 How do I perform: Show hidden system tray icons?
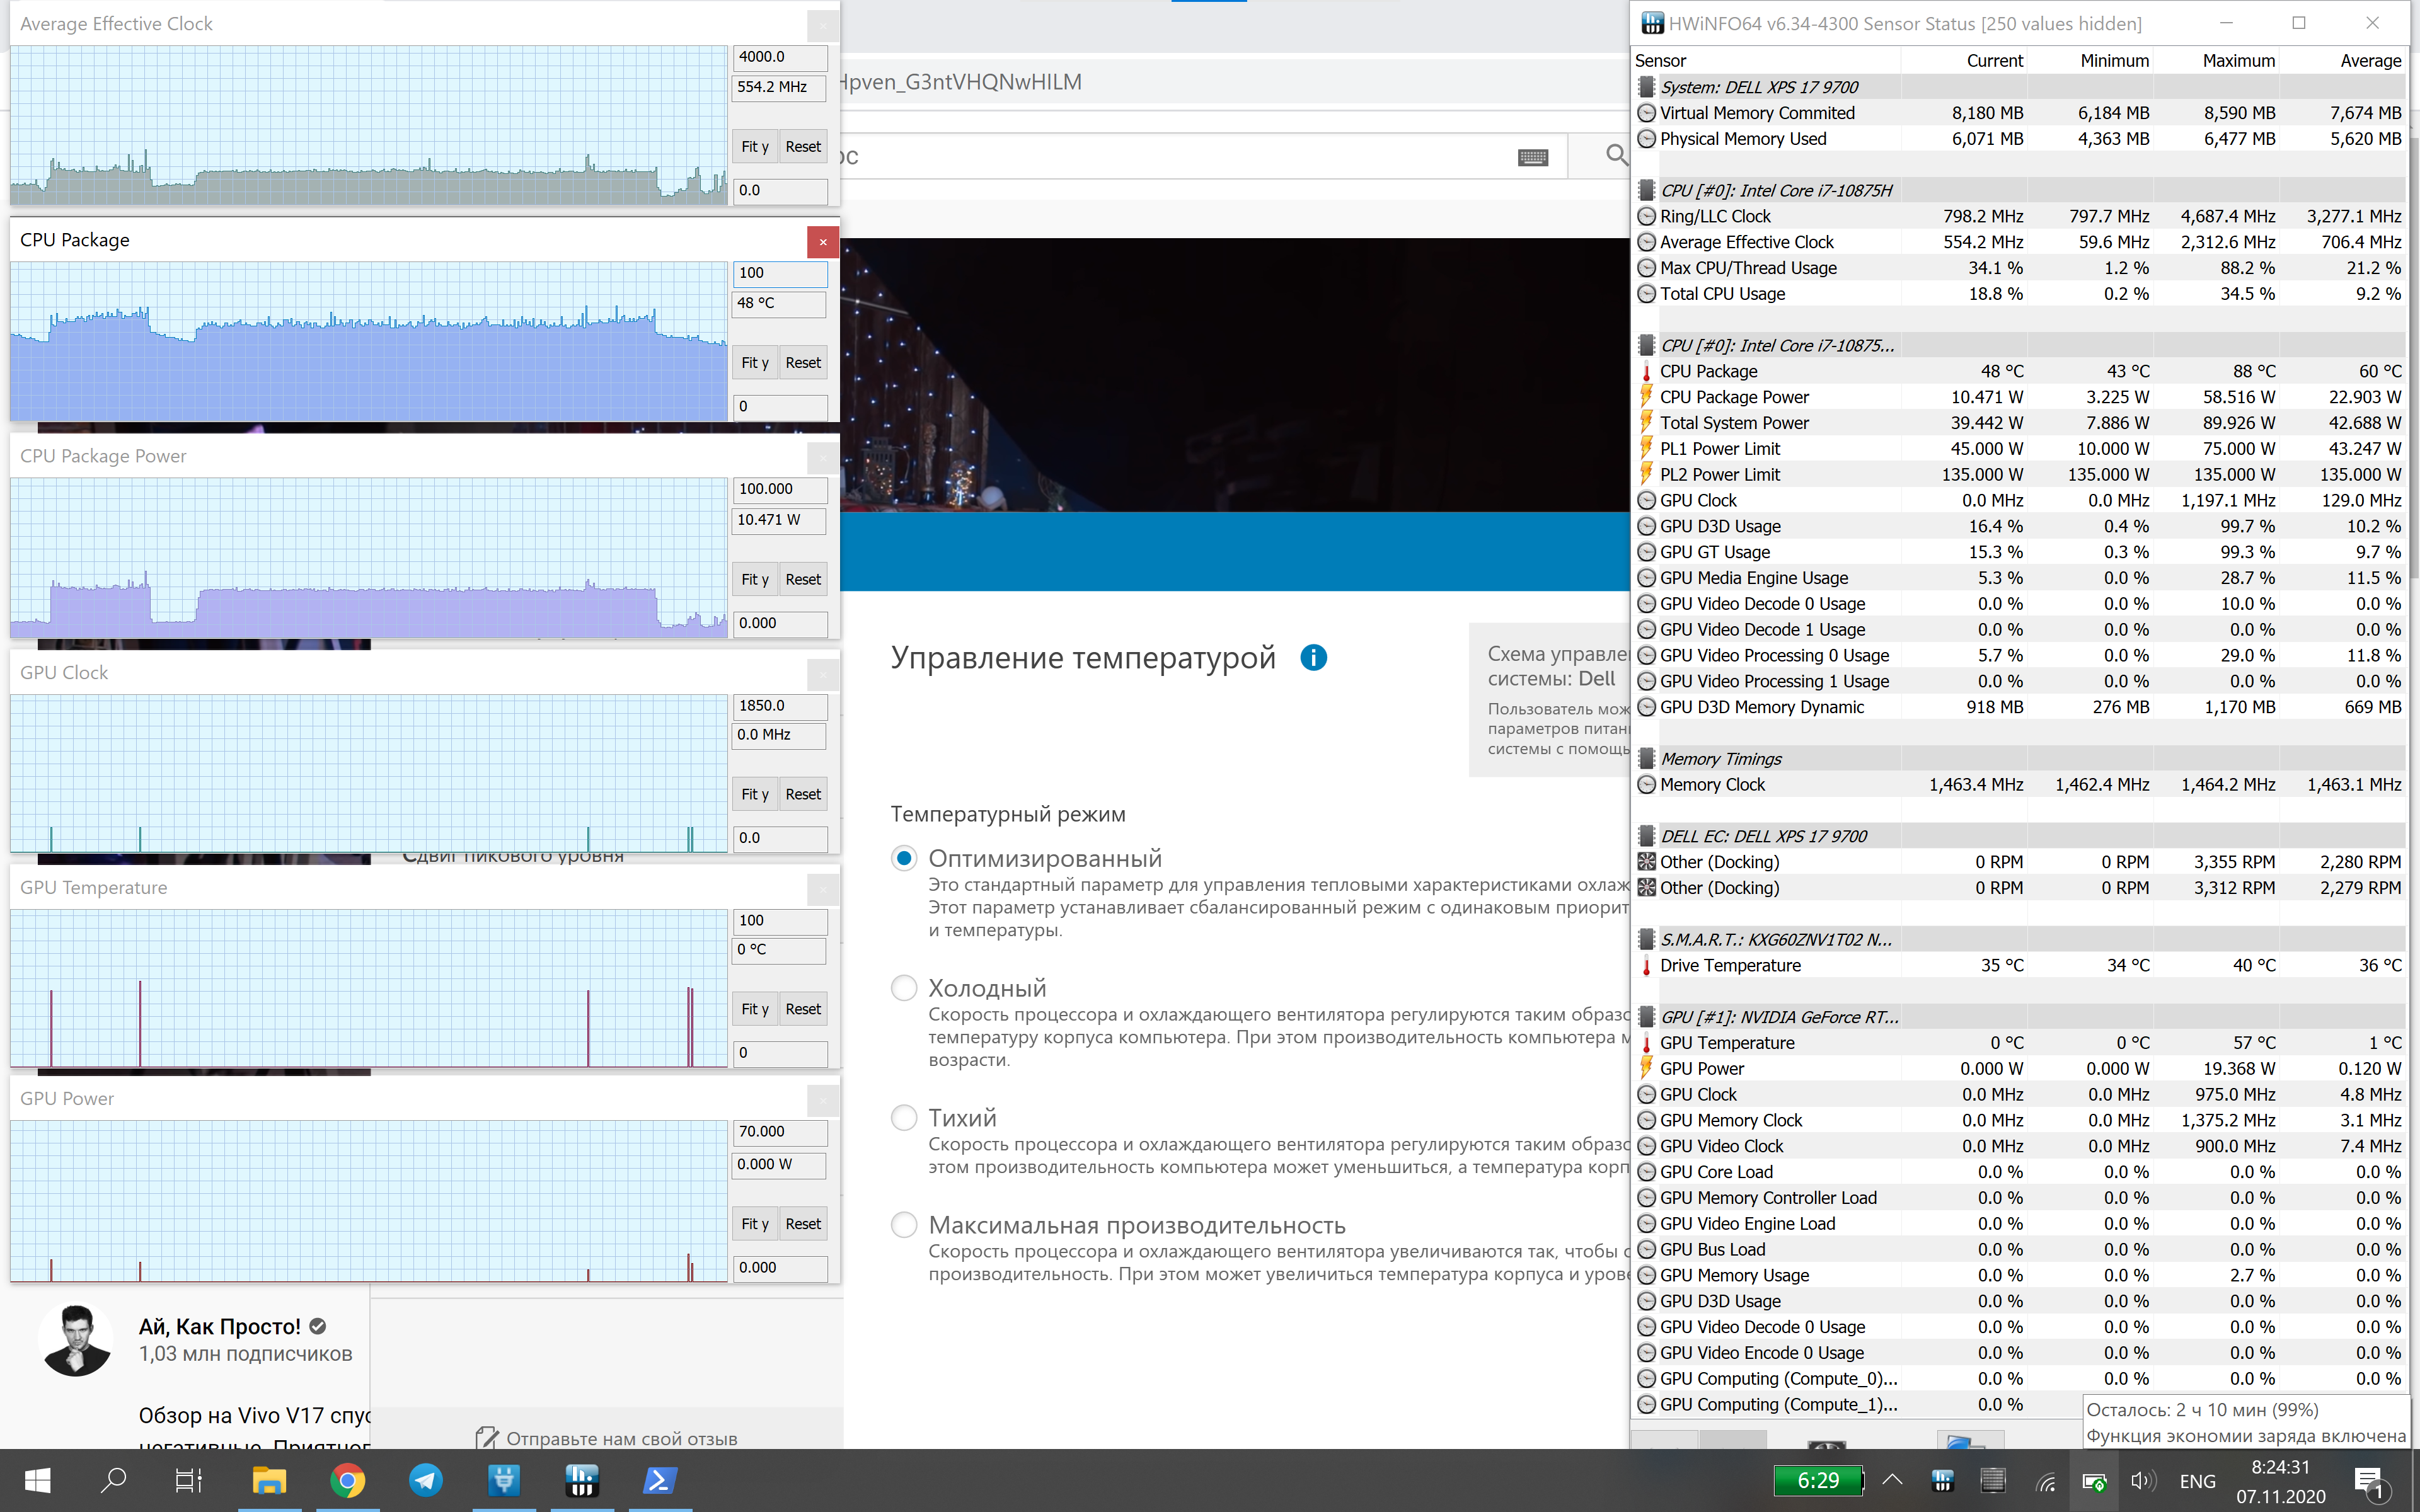click(1892, 1481)
